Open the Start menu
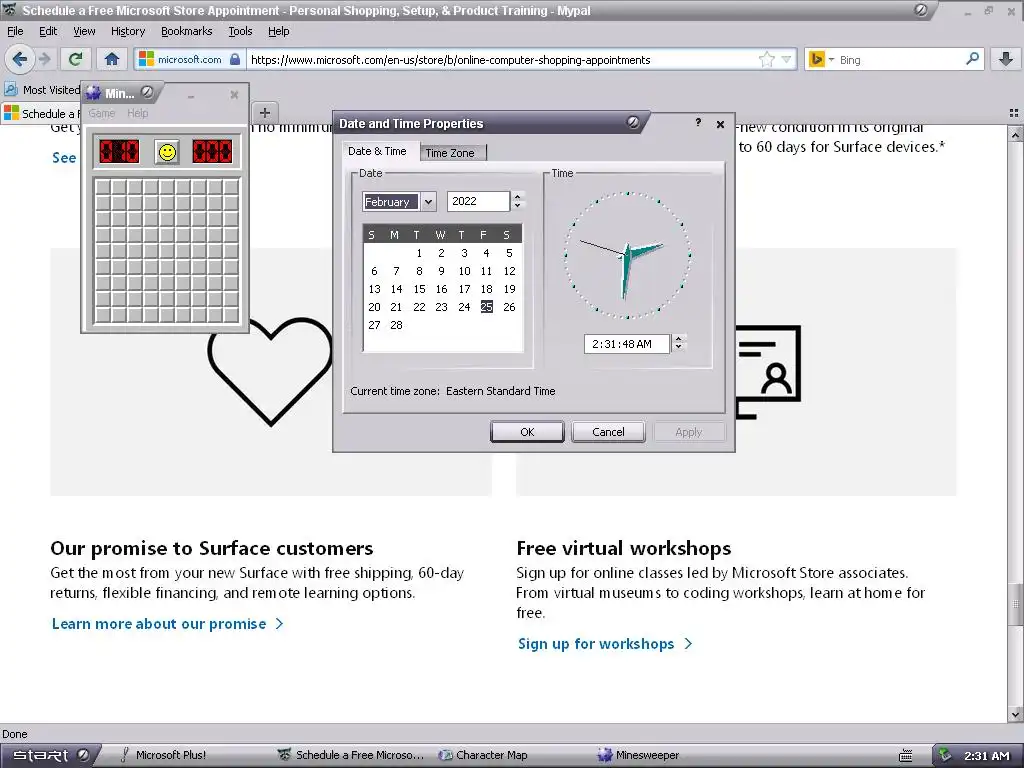The width and height of the screenshot is (1024, 768). (48, 755)
